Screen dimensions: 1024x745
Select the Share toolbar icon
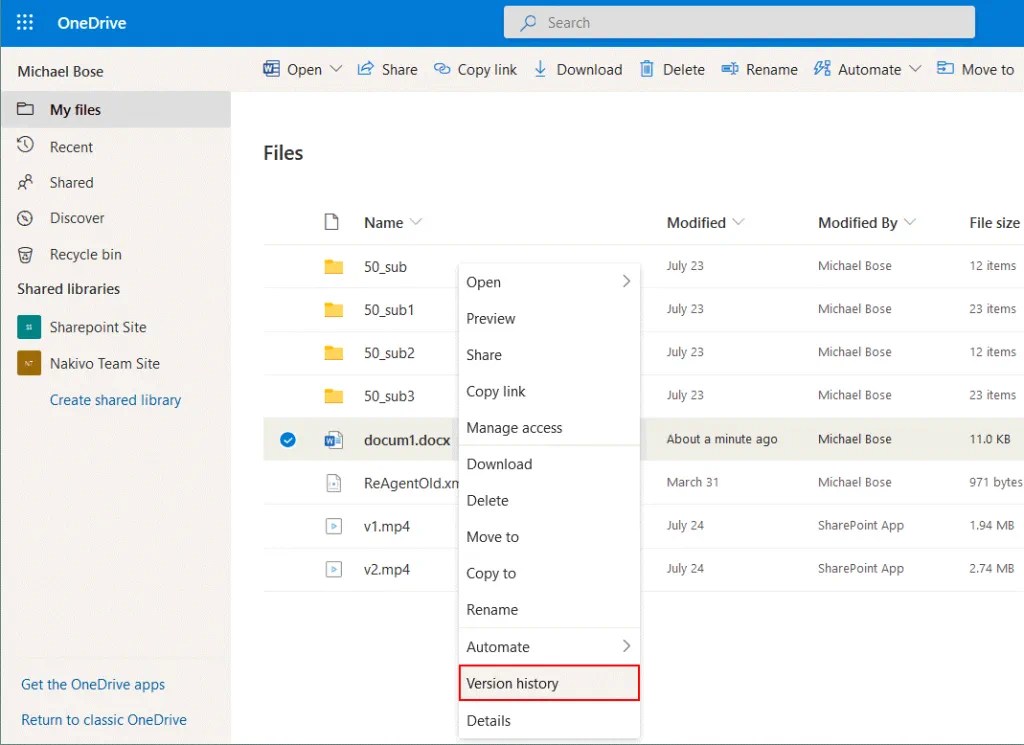387,69
